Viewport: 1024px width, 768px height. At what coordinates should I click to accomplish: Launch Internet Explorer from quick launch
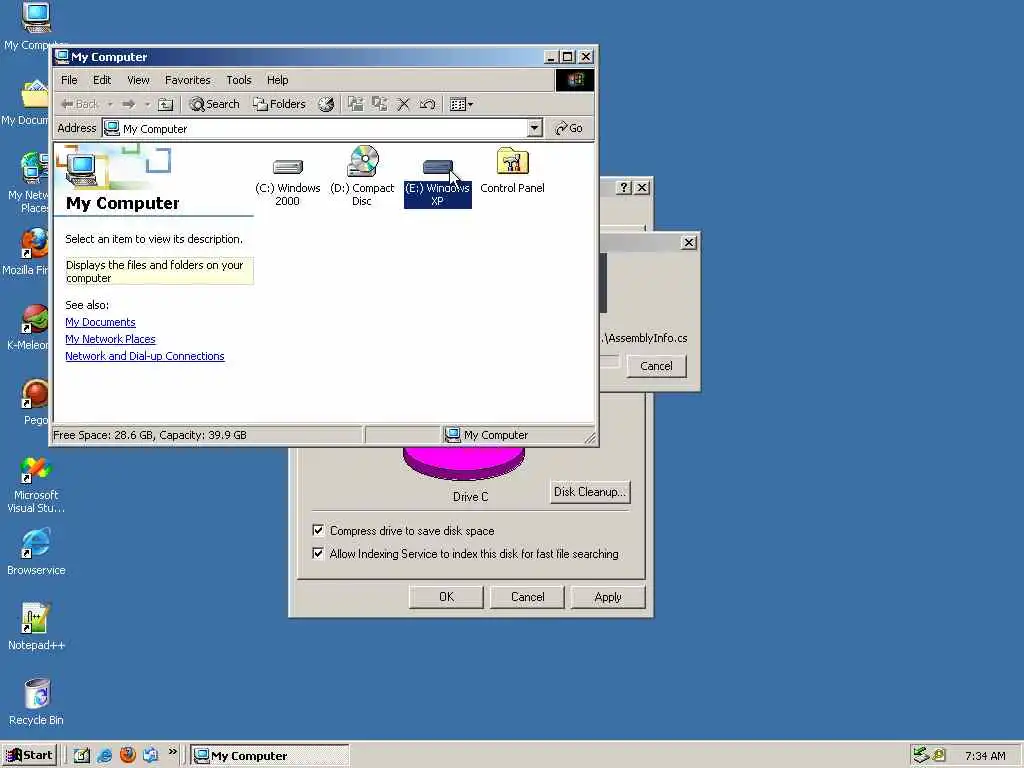point(104,756)
